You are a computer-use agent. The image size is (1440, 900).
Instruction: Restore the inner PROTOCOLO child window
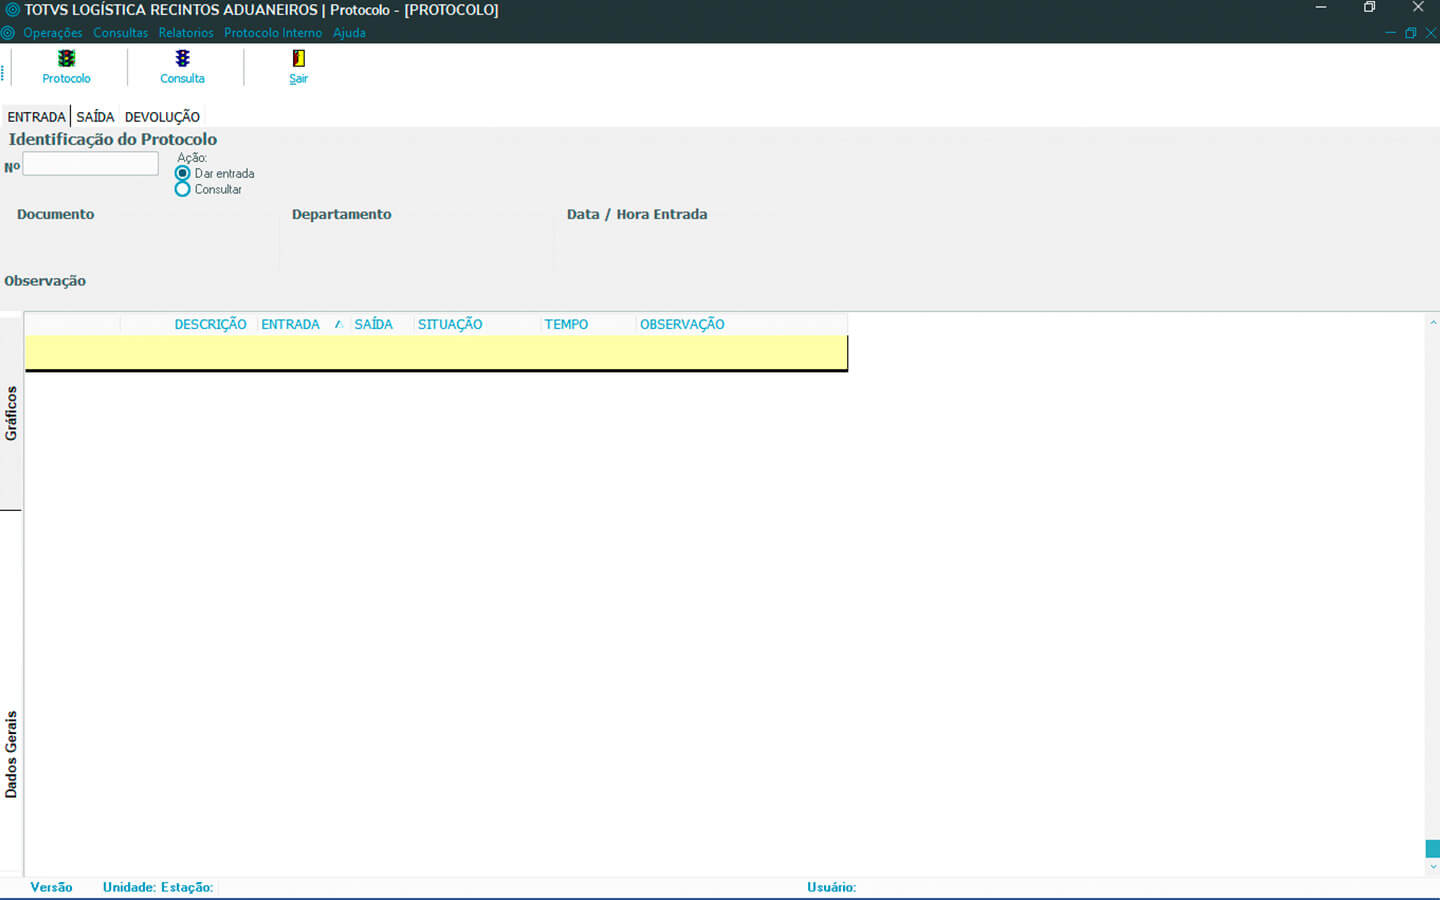click(x=1410, y=33)
